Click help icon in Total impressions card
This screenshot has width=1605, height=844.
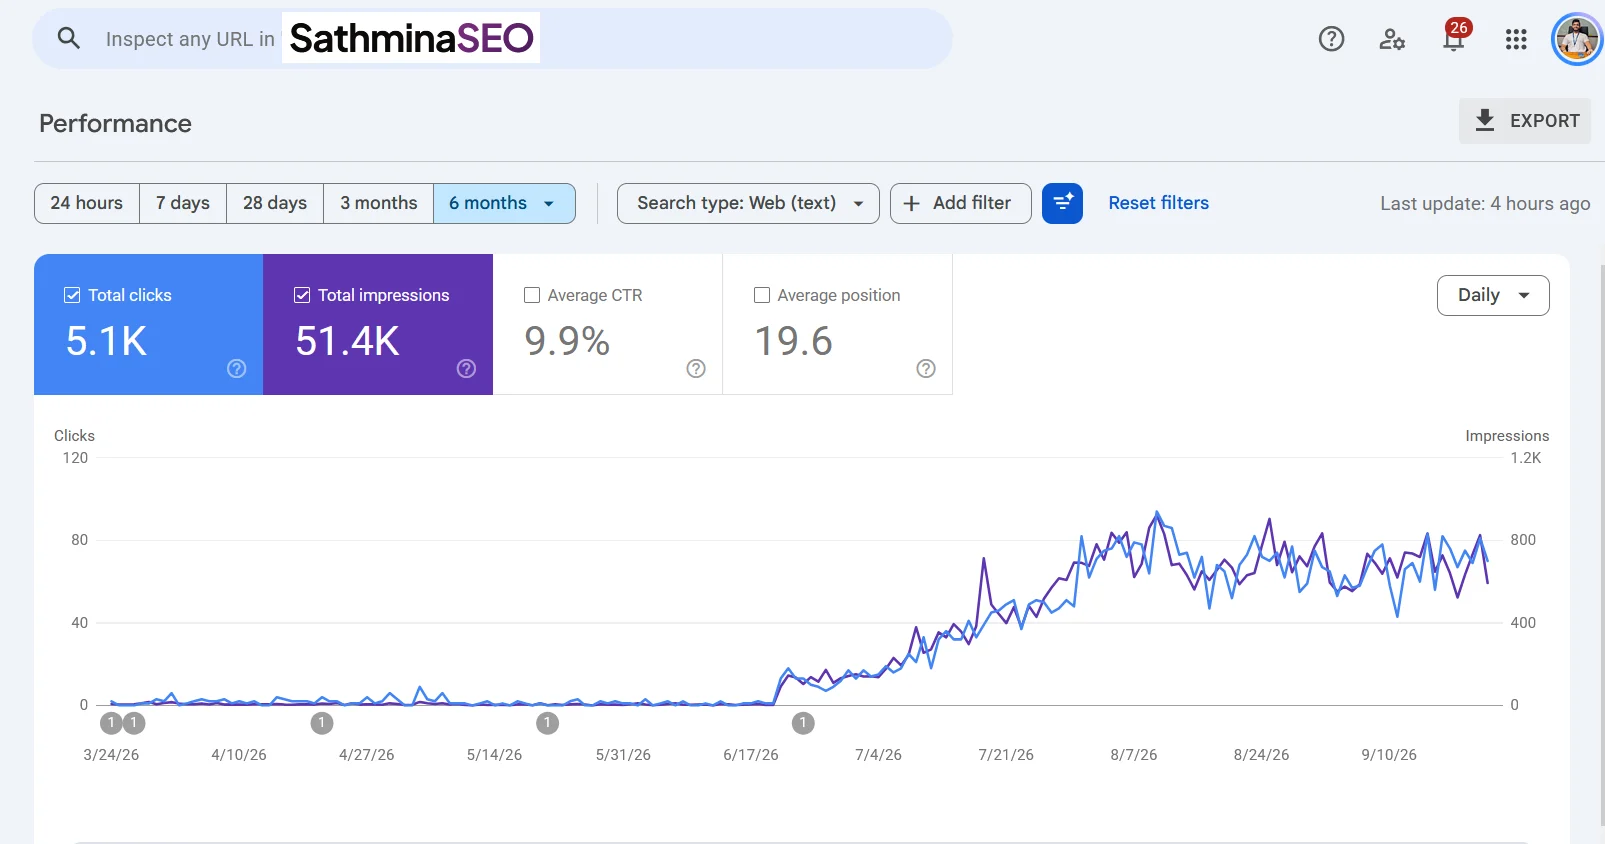(466, 369)
